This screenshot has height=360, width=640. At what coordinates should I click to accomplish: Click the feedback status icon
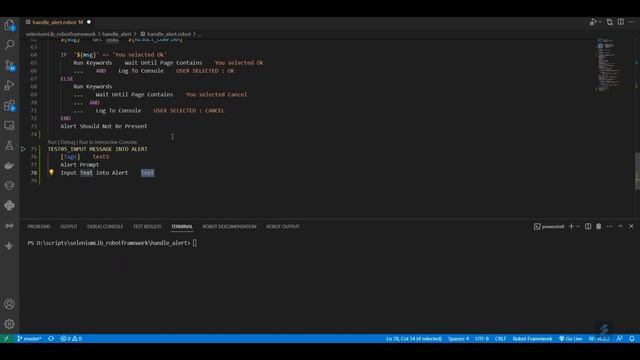tap(620, 339)
